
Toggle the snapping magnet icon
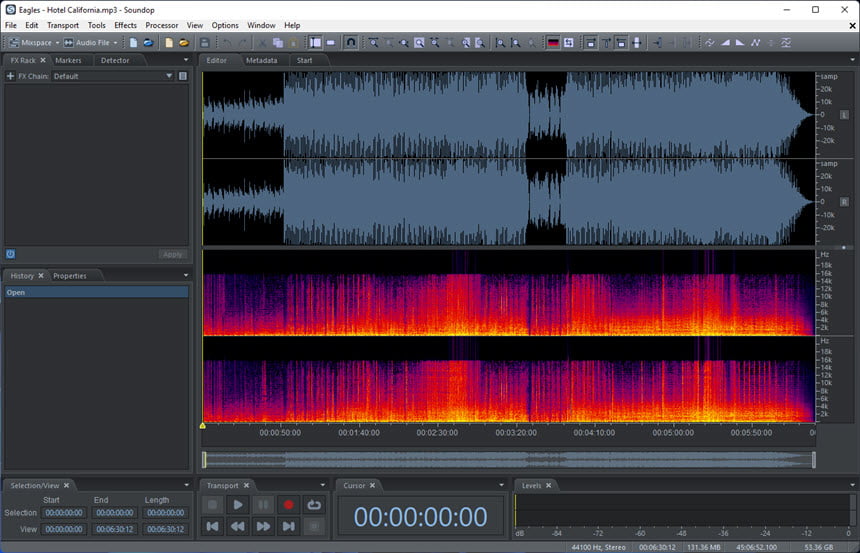click(x=350, y=42)
